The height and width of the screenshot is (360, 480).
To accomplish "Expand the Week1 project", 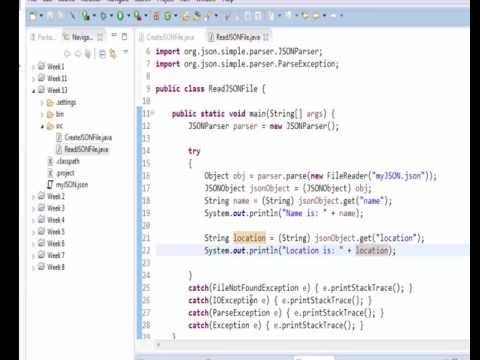I will click(x=33, y=67).
